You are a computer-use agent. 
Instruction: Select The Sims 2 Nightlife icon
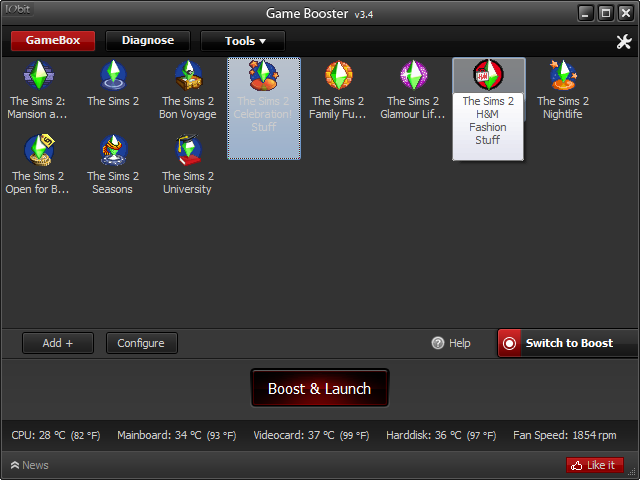tap(563, 77)
